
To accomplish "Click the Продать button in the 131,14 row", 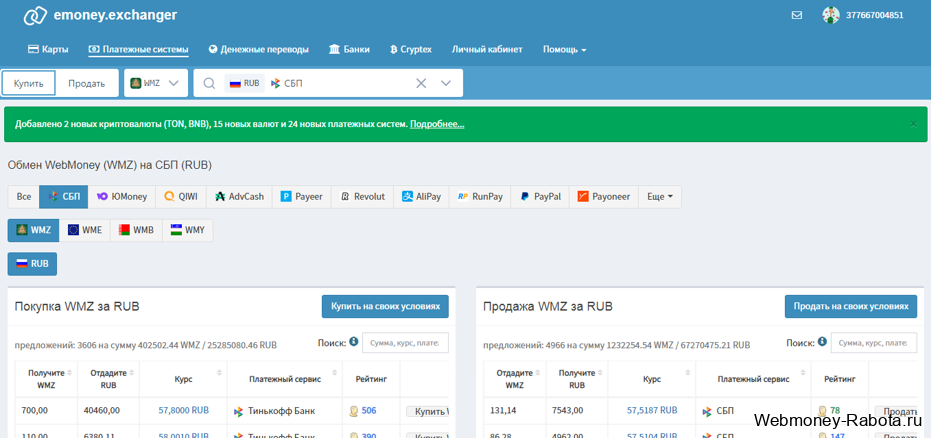I will point(897,411).
